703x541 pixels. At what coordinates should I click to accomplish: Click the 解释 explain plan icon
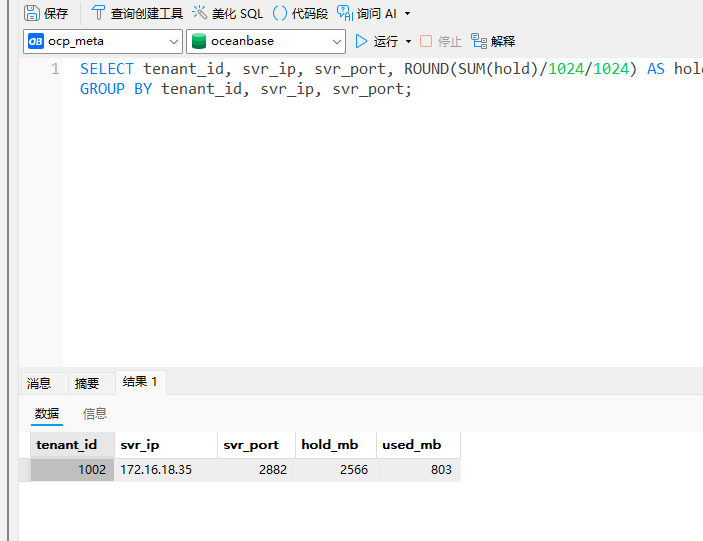click(480, 41)
